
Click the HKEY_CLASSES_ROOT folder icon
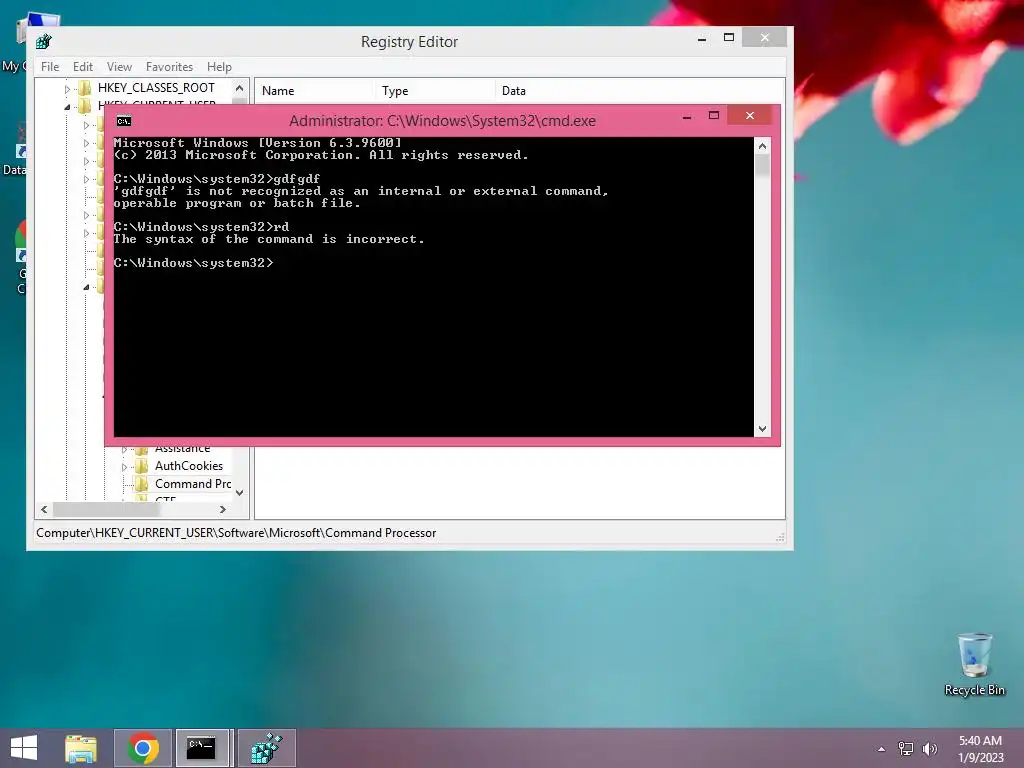coord(85,88)
